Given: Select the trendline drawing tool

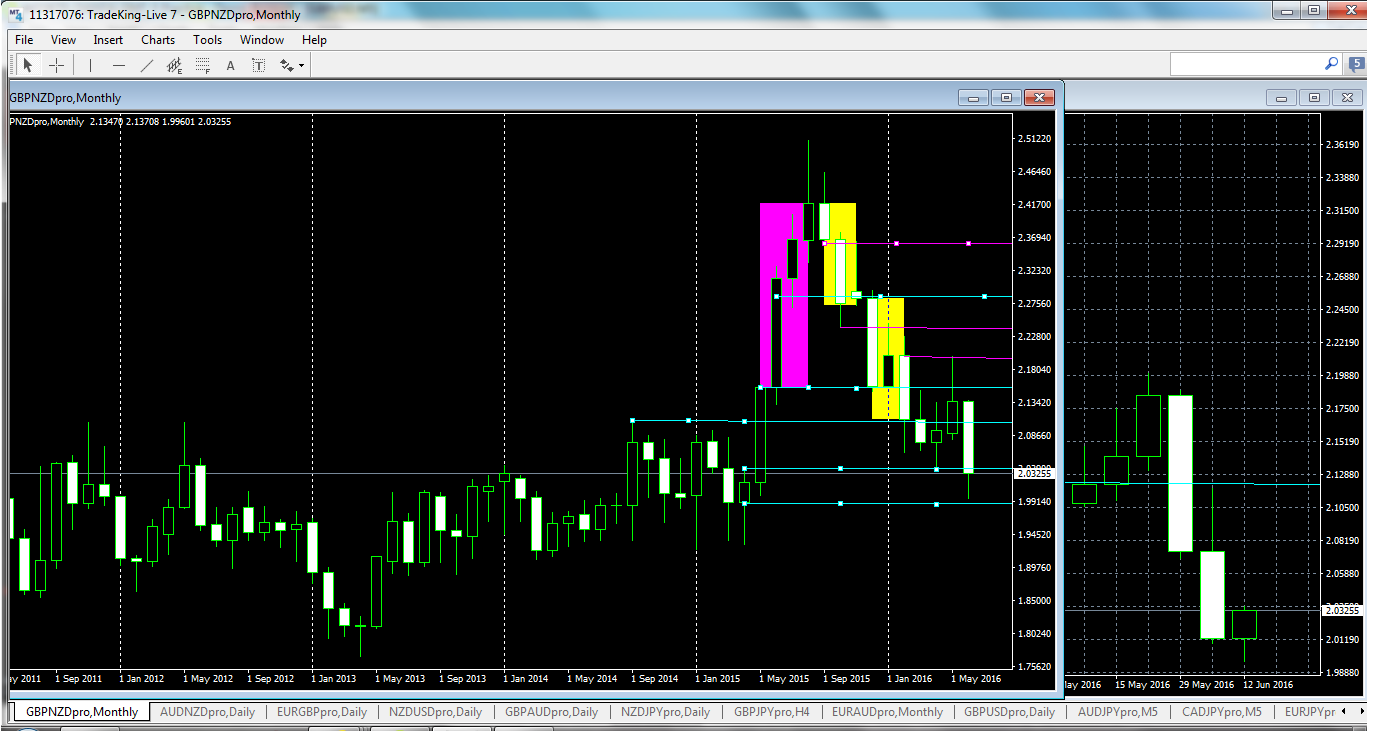Looking at the screenshot, I should coord(145,64).
